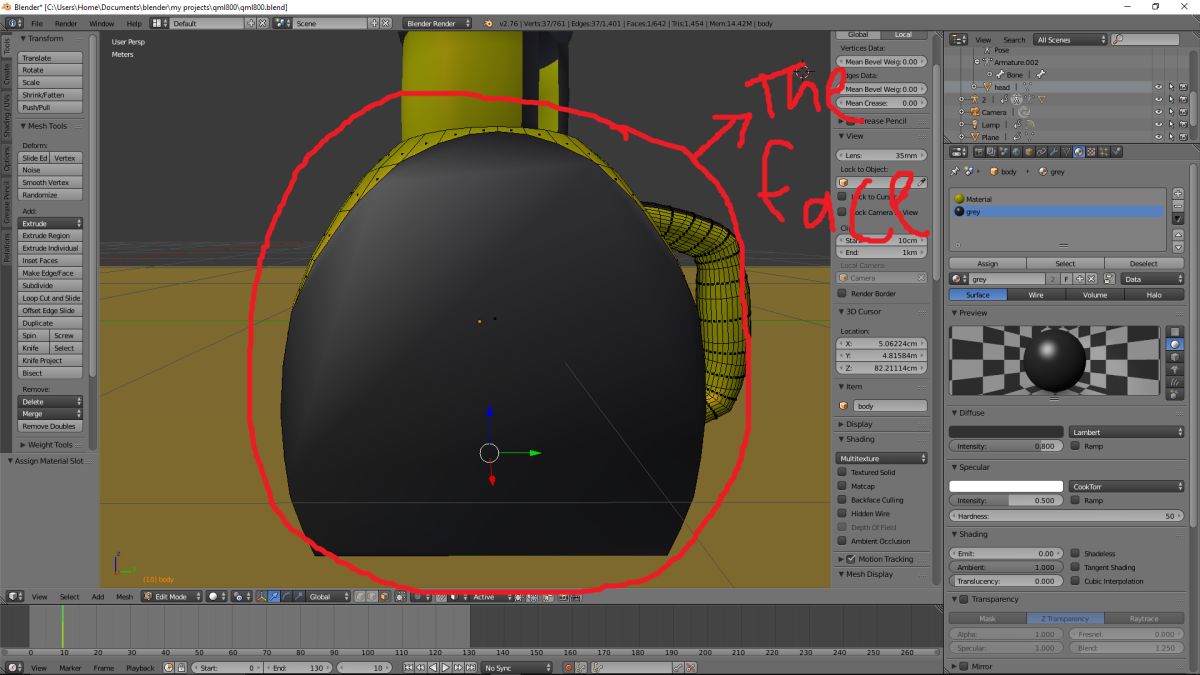Toggle visibility eye for head object
The width and height of the screenshot is (1200, 675).
click(1158, 87)
